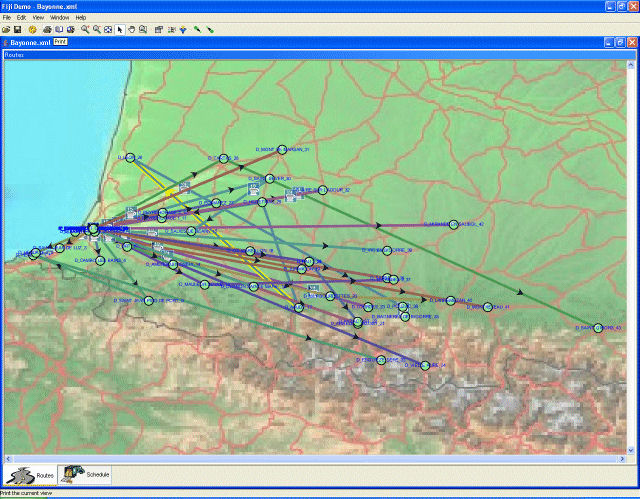Image resolution: width=640 pixels, height=499 pixels.
Task: Click the Print icon in toolbar
Action: [46, 30]
